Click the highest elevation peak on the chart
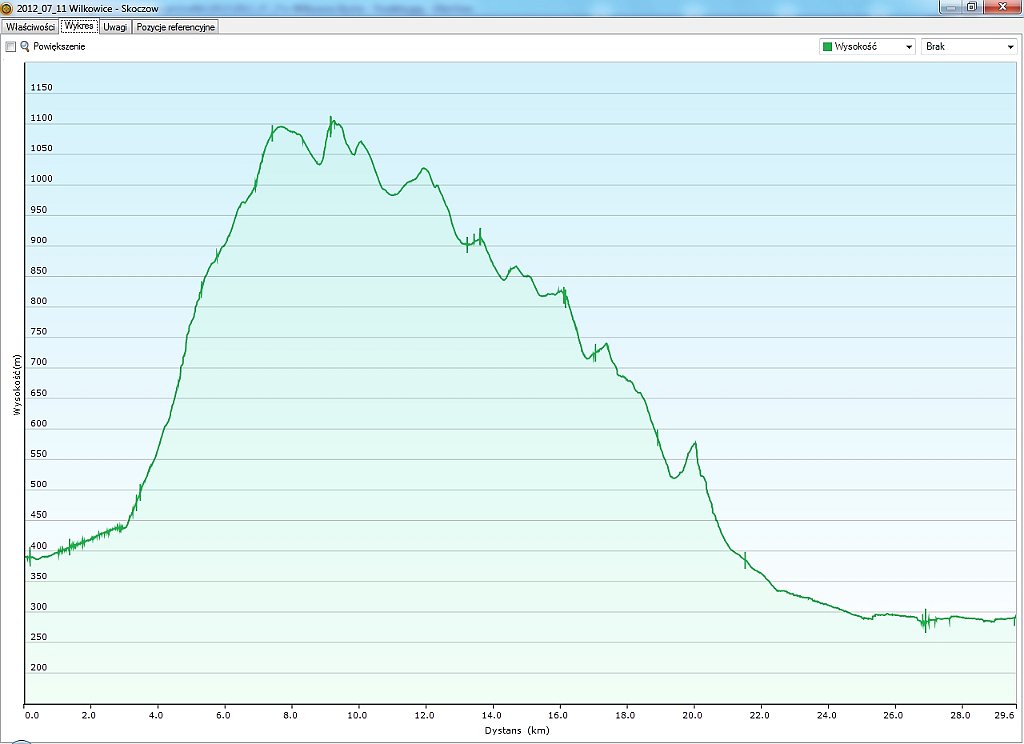1024x744 pixels. pyautogui.click(x=331, y=118)
